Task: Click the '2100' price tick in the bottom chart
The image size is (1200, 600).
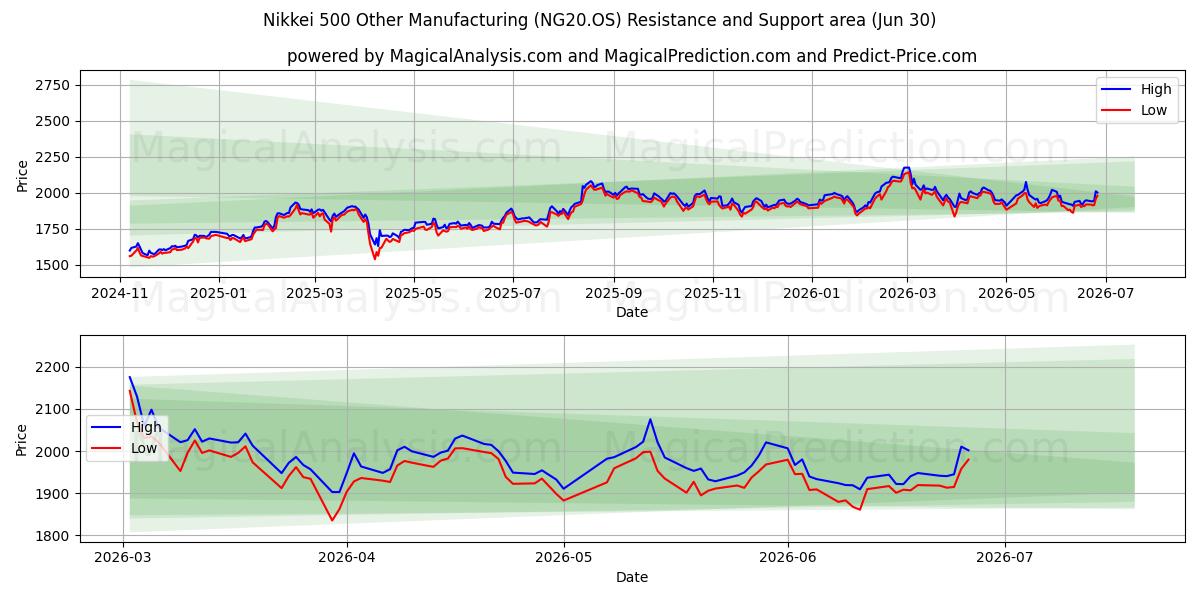Action: pos(54,410)
